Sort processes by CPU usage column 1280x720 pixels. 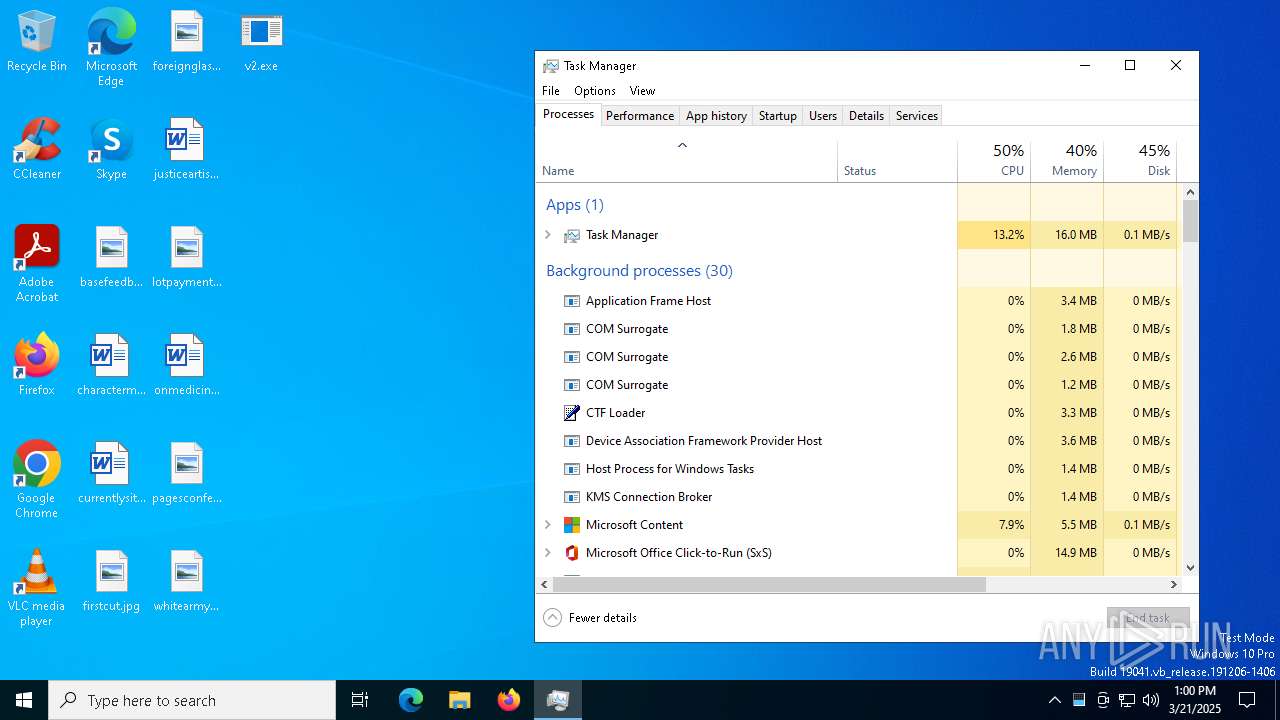point(994,160)
